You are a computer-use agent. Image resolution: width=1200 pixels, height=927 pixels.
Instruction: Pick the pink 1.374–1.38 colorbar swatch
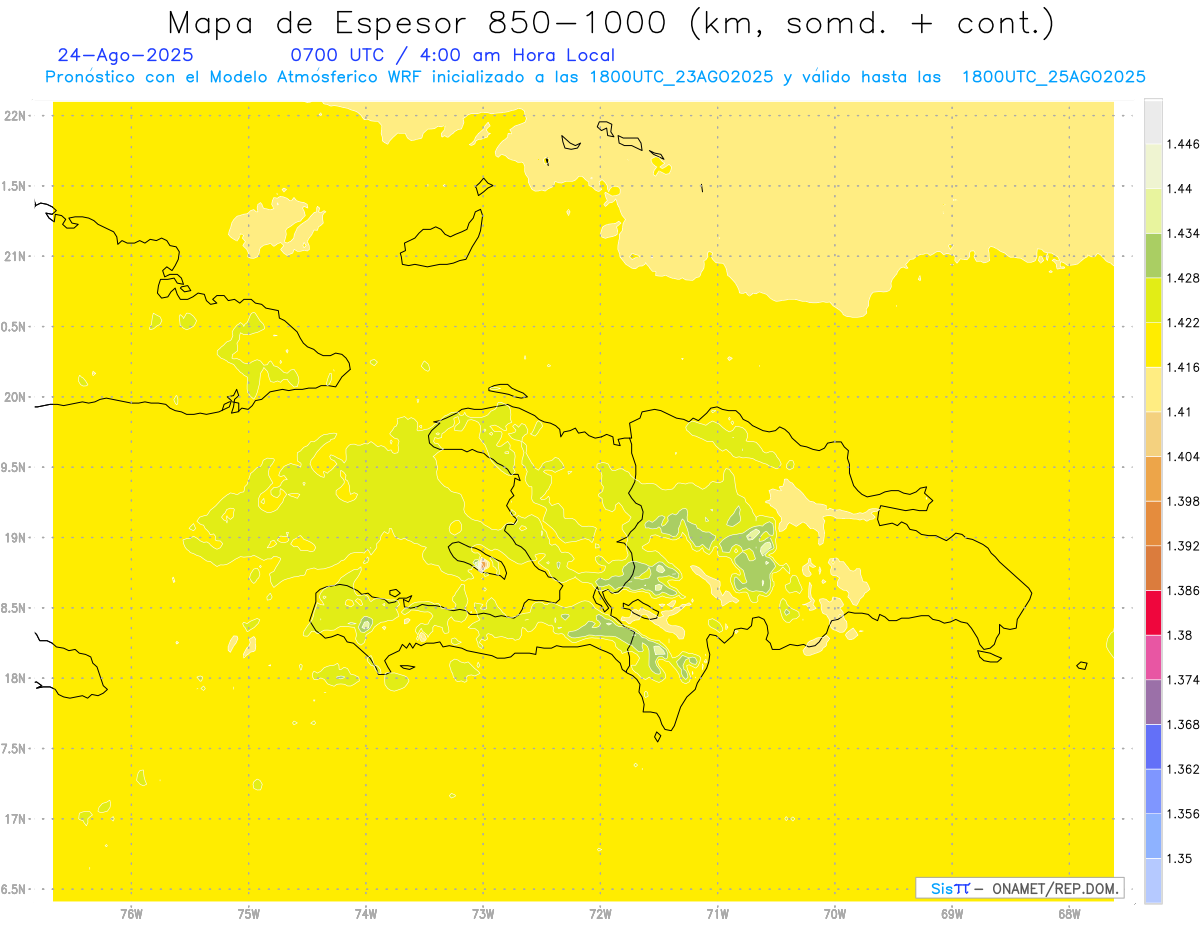(x=1153, y=657)
